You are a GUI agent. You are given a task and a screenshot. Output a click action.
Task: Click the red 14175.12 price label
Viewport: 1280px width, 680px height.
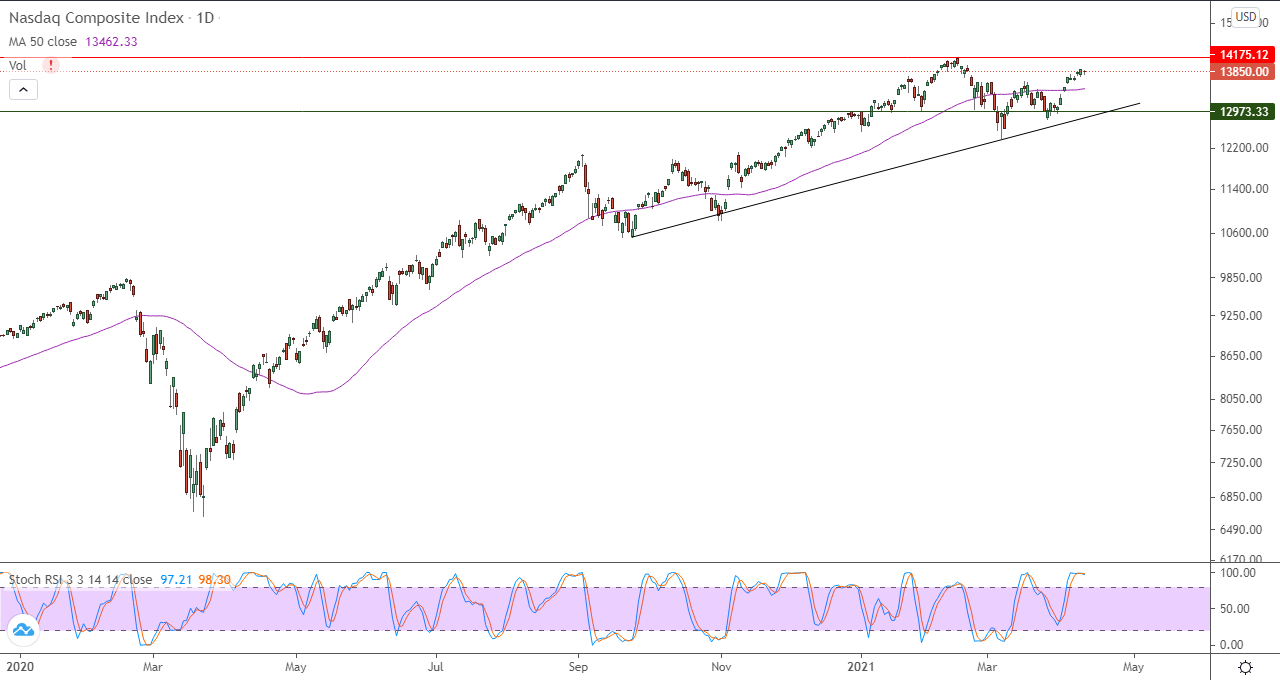1243,55
